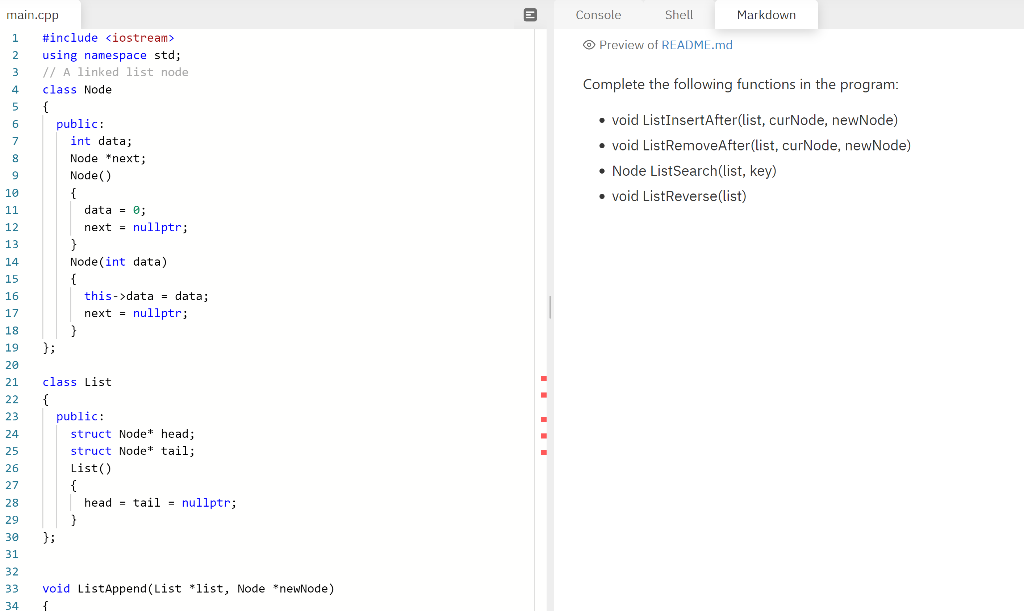Click the nullptr keyword on line 12
Image resolution: width=1024 pixels, height=611 pixels.
pyautogui.click(x=157, y=227)
